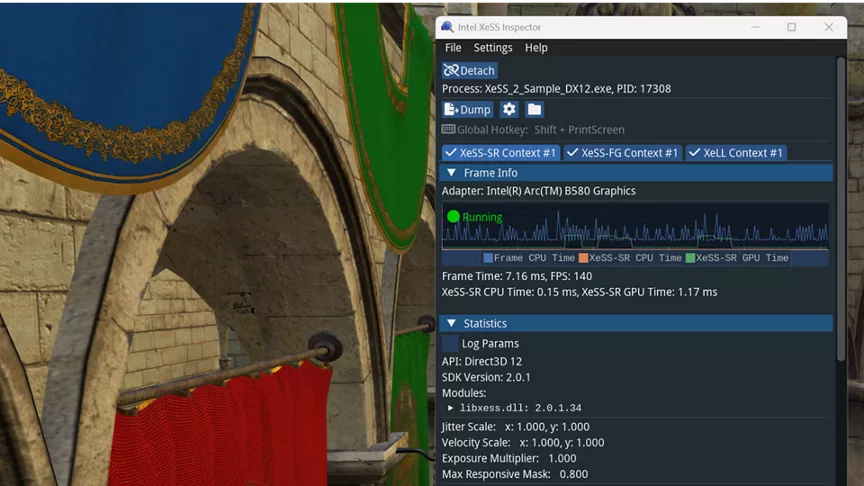The width and height of the screenshot is (864, 486).
Task: Enable the Log Params checkbox
Action: 450,343
